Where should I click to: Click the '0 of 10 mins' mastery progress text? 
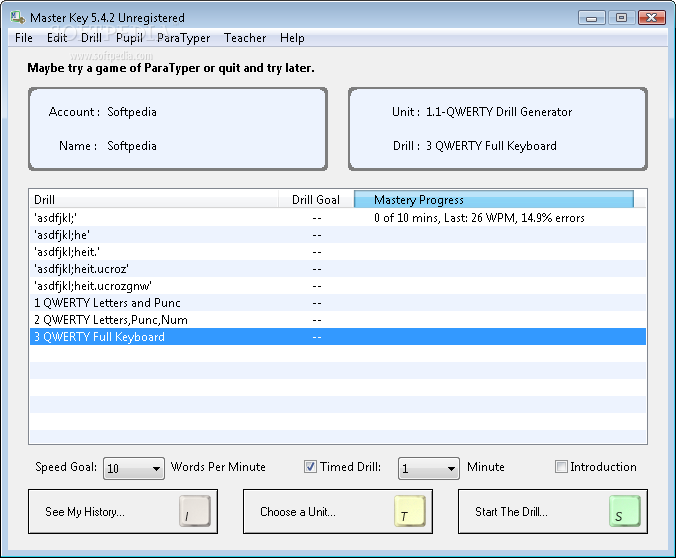coord(479,218)
